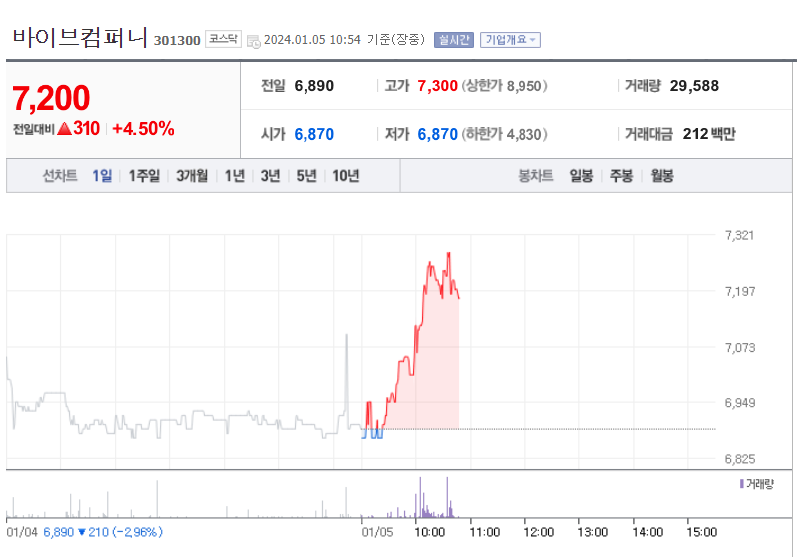Show the 3년 chart range
The width and height of the screenshot is (797, 557).
270,176
